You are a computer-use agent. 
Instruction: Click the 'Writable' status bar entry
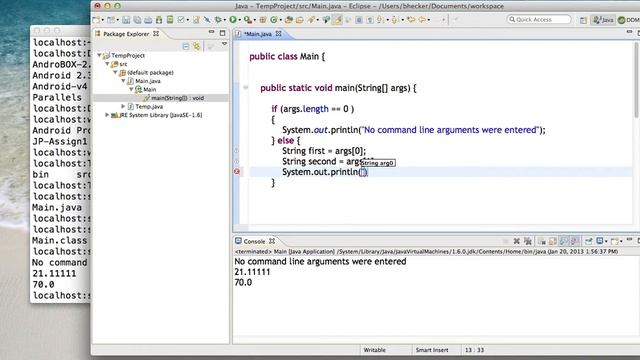[374, 350]
